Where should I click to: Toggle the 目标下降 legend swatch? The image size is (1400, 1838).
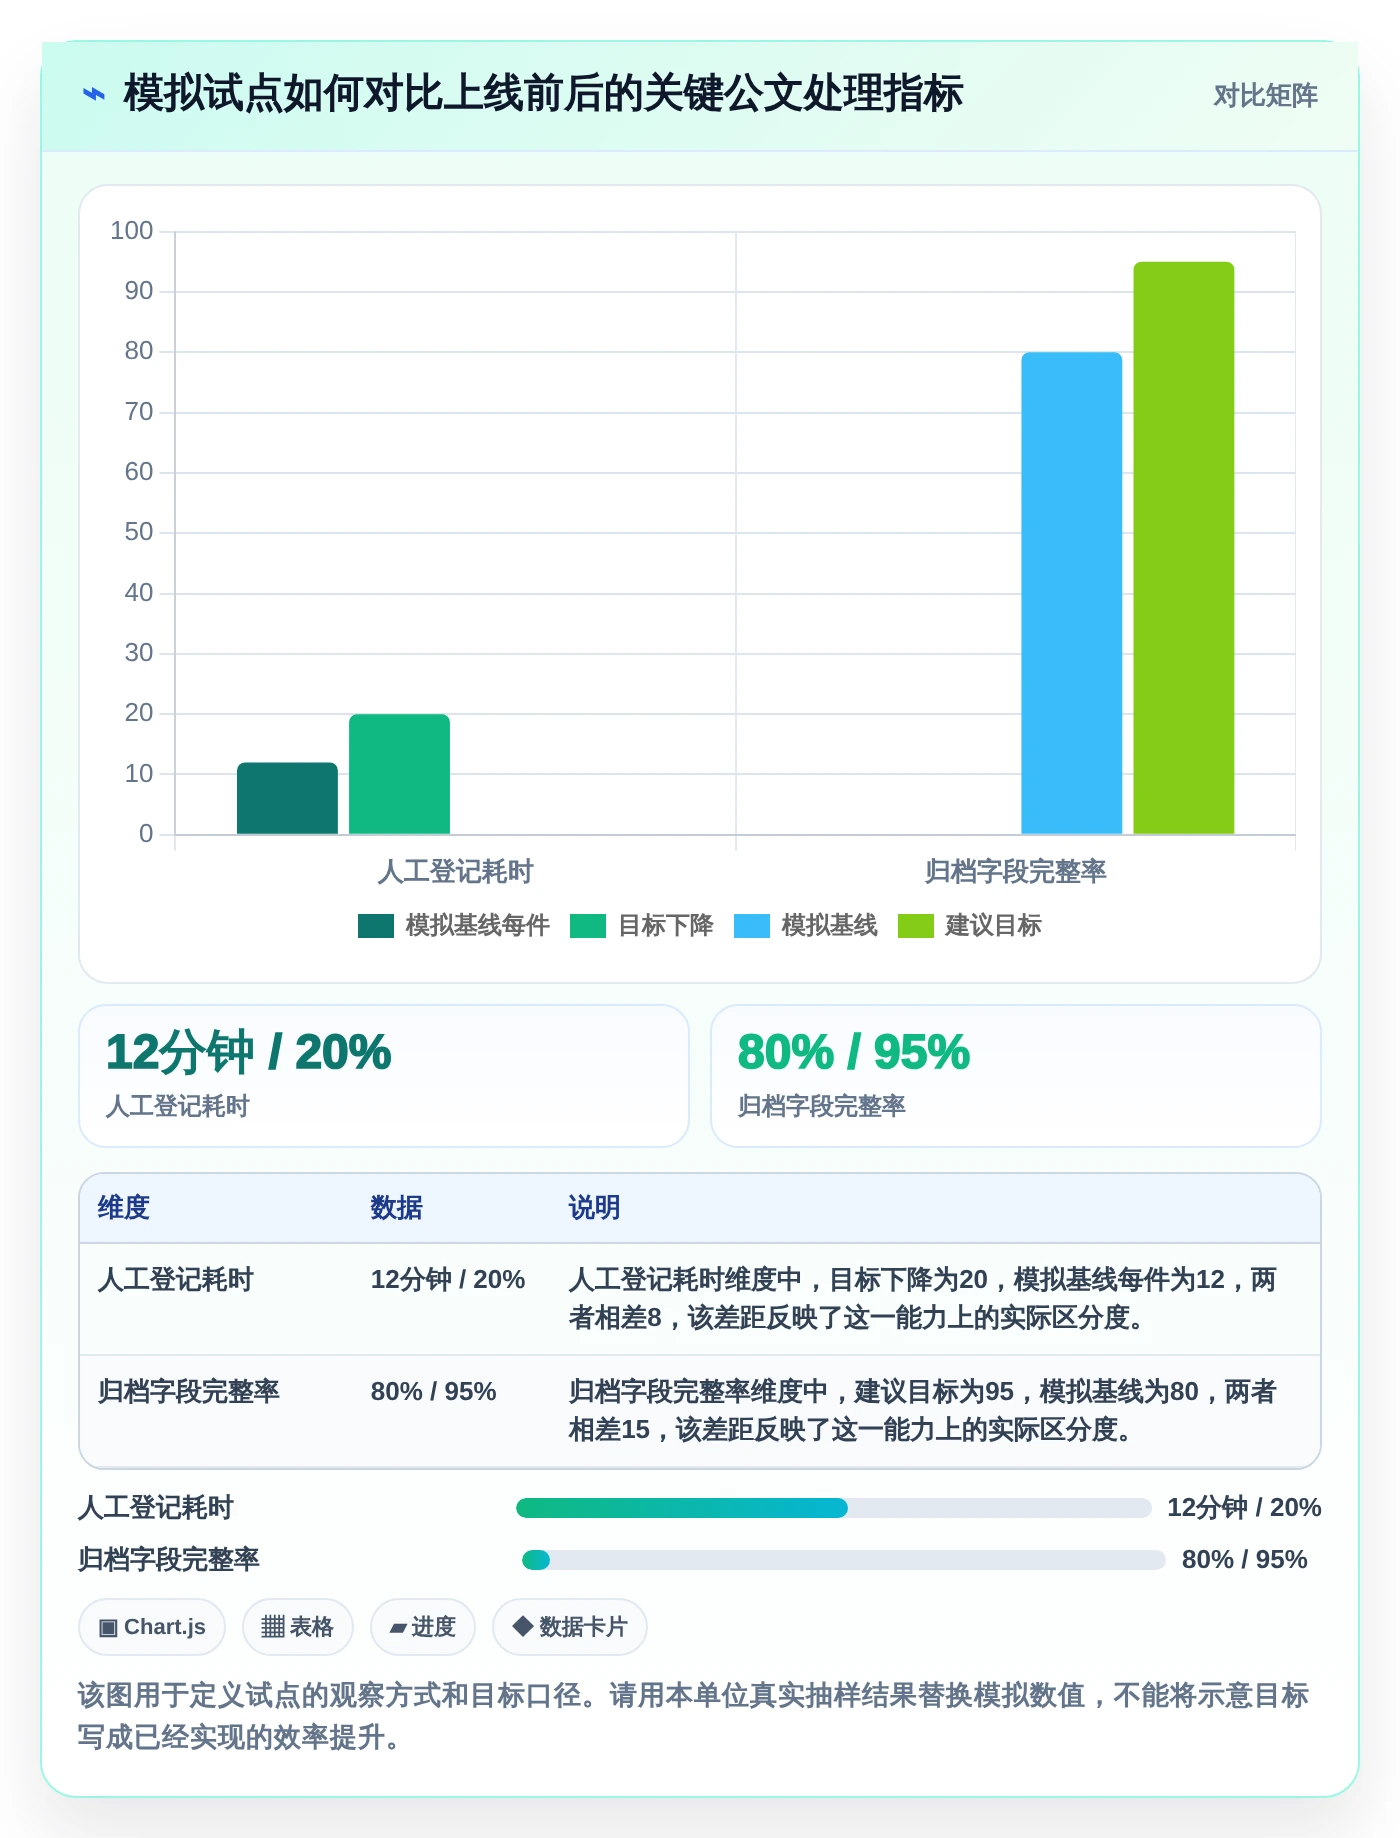tap(588, 926)
